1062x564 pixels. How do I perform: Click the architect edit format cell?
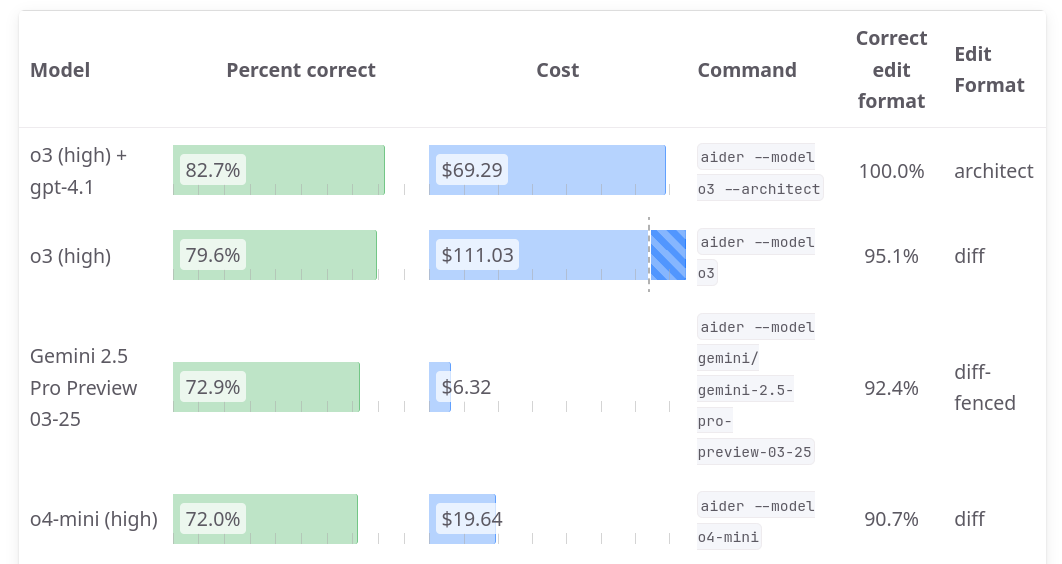[x=994, y=171]
